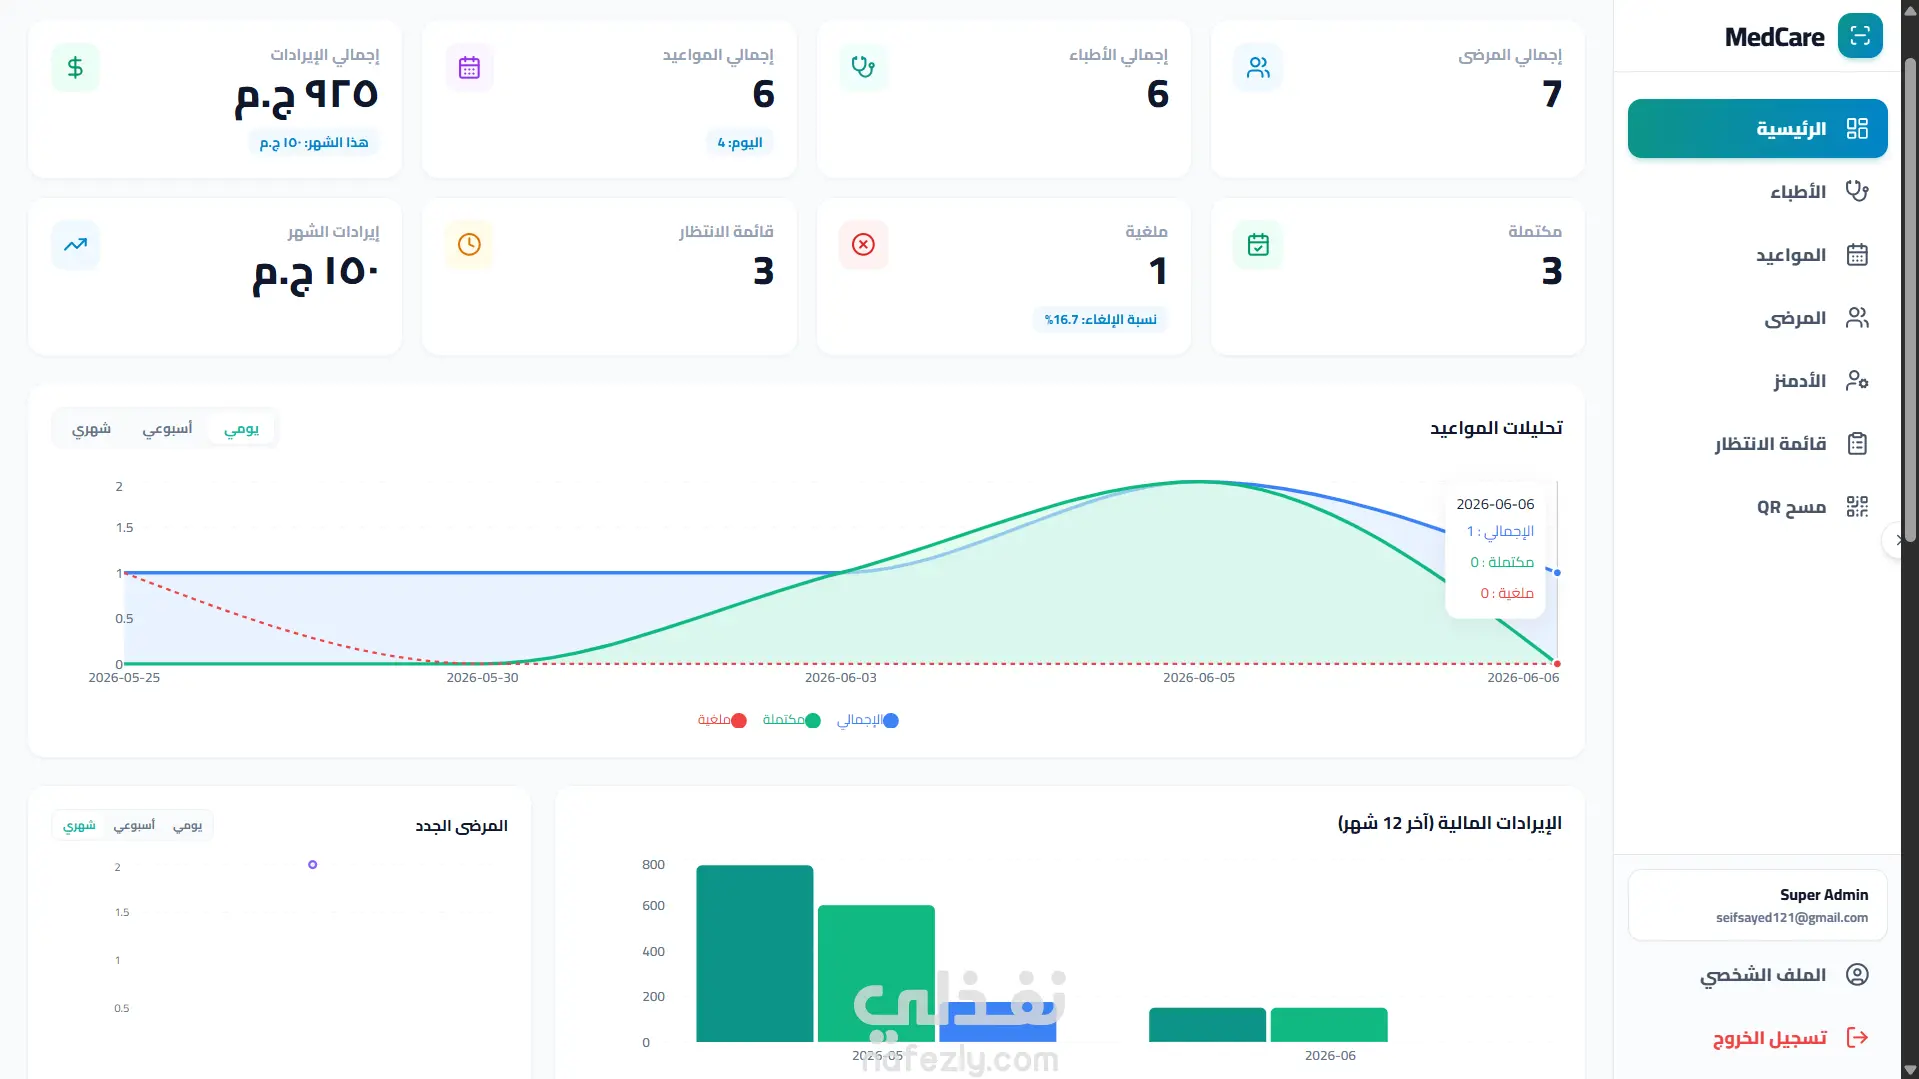Toggle مكتملة green legend series
Screen dimensions: 1919x1079
[x=791, y=720]
